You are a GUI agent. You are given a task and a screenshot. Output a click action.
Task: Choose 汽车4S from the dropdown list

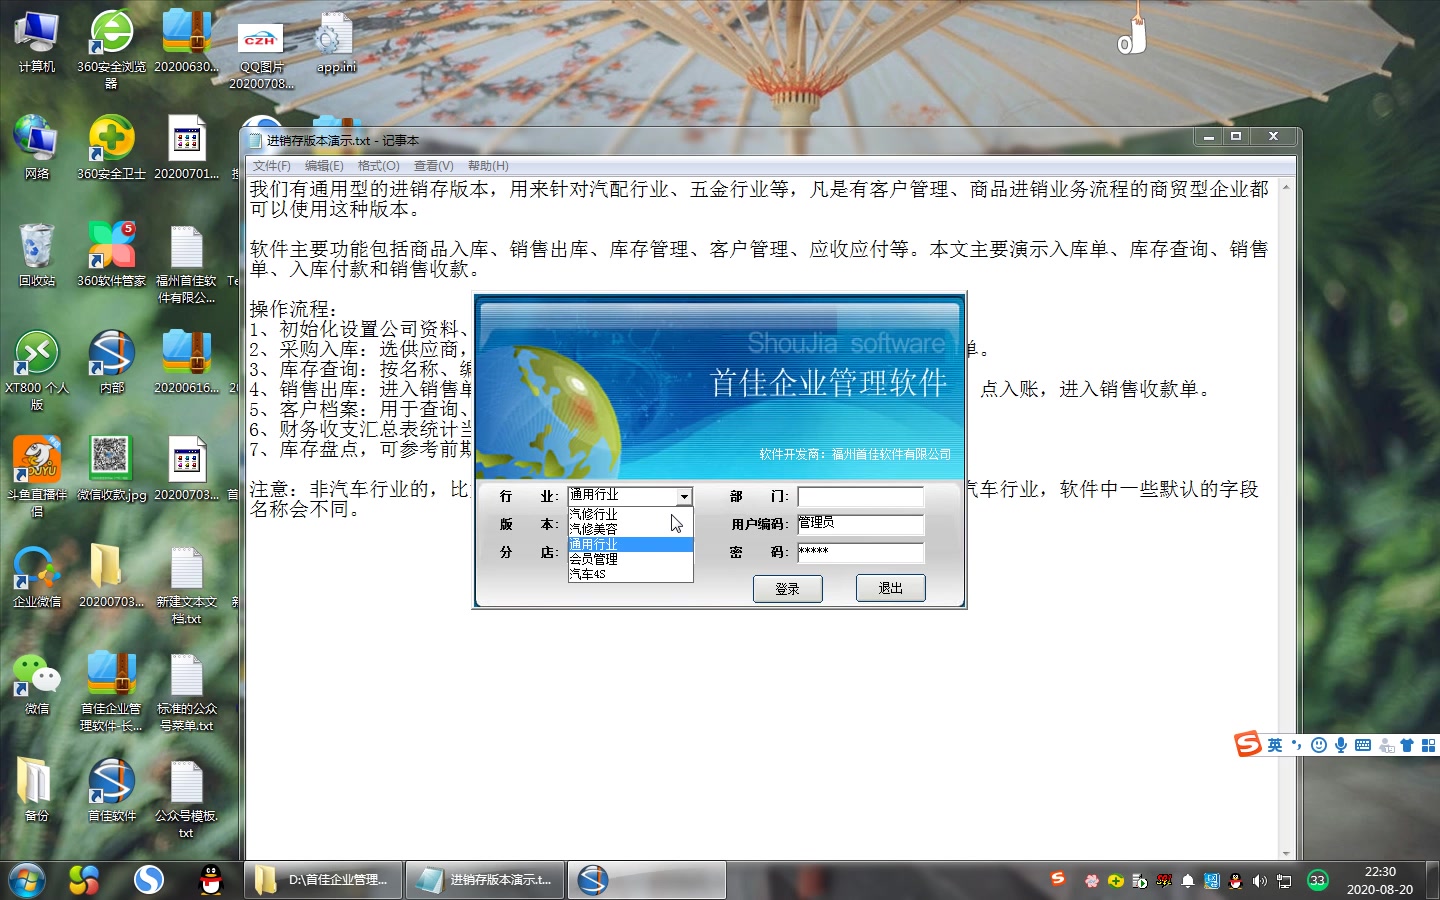coord(630,574)
